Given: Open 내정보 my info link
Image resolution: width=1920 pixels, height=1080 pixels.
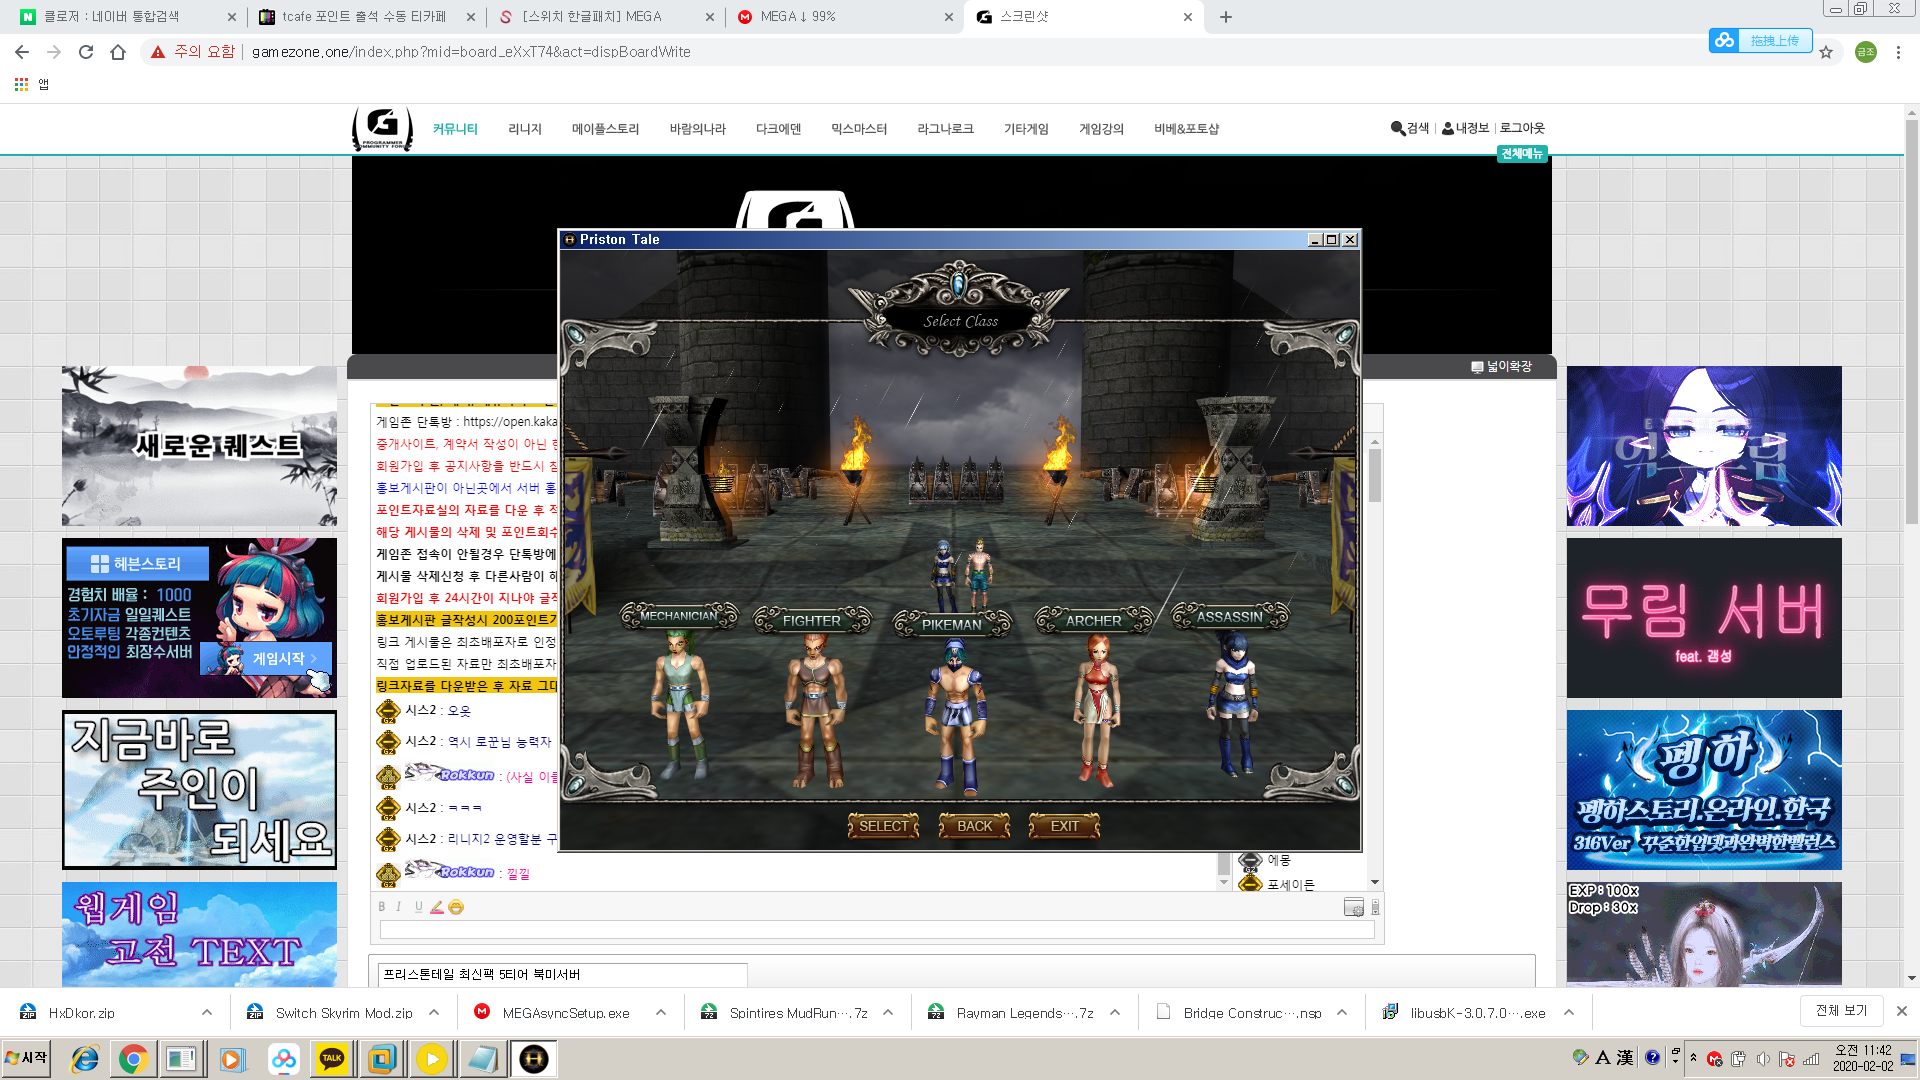Looking at the screenshot, I should click(x=1465, y=128).
